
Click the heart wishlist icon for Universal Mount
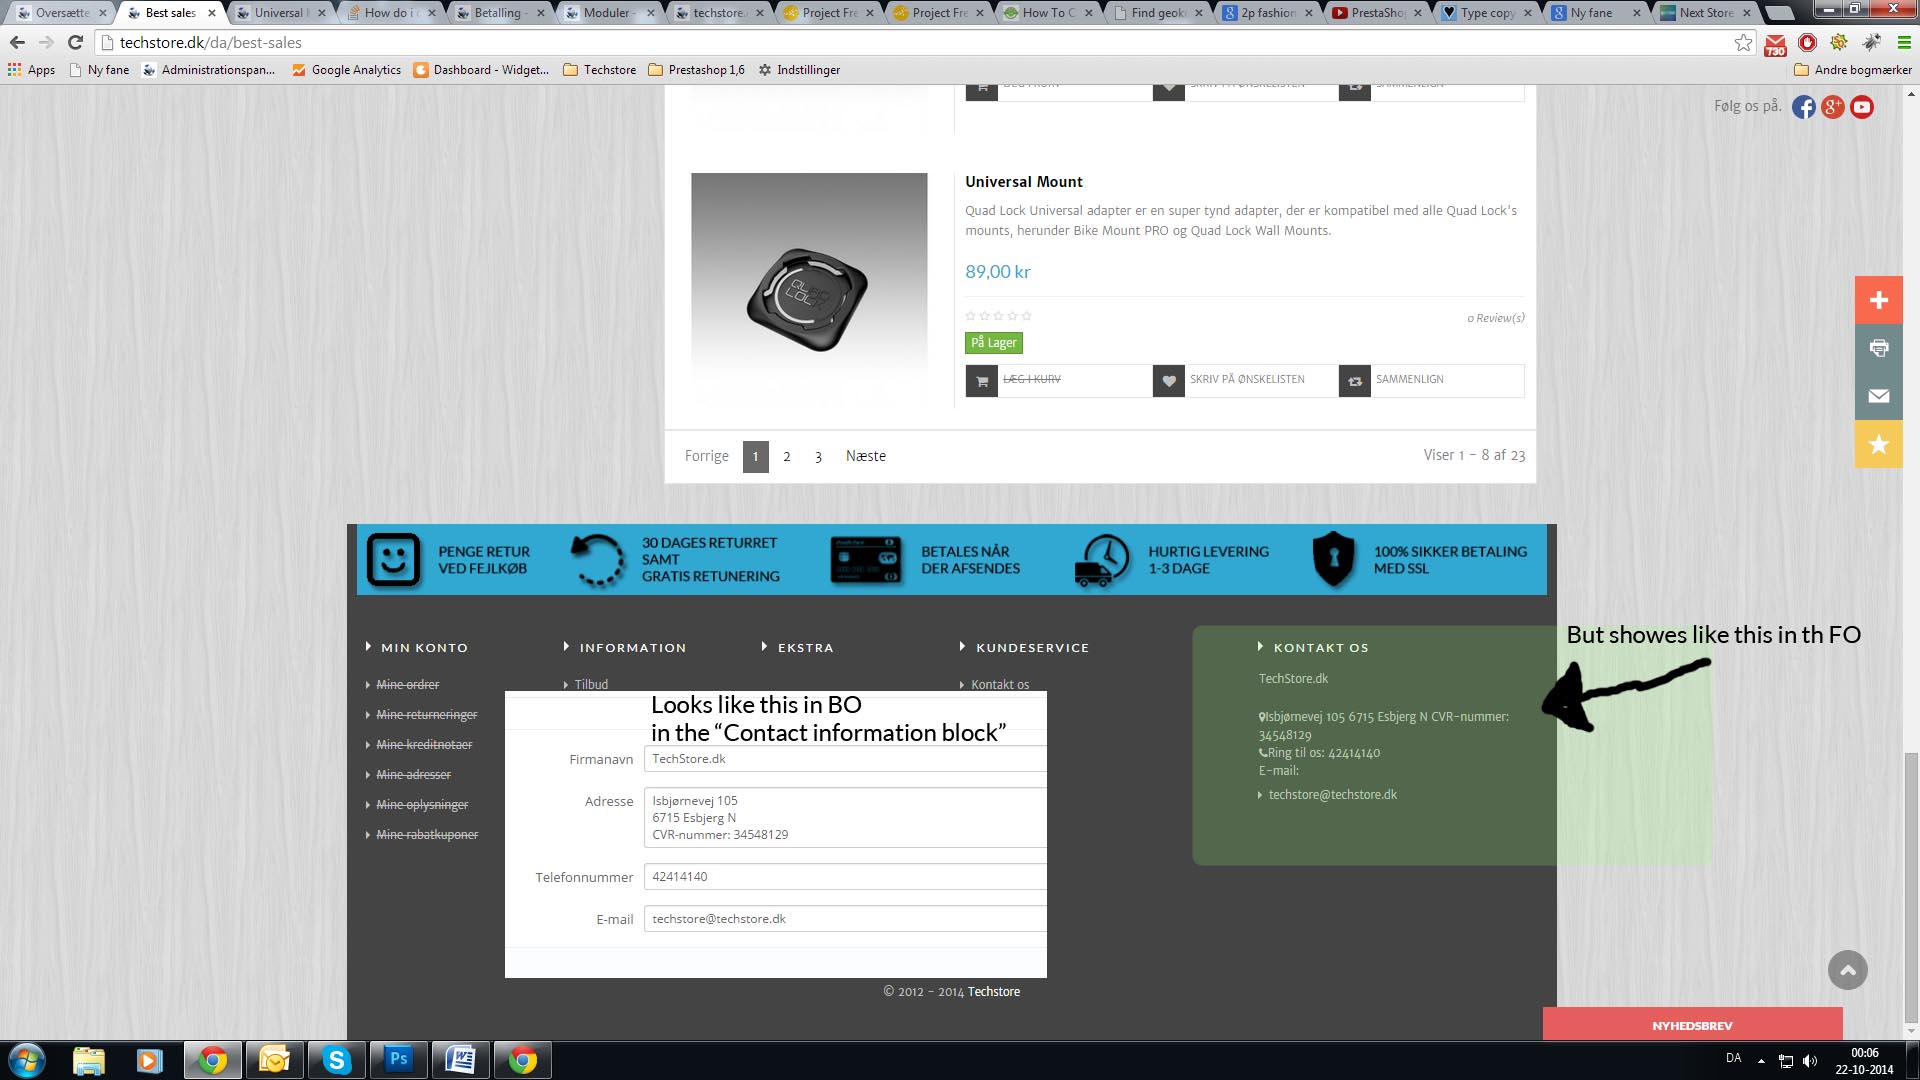1168,380
